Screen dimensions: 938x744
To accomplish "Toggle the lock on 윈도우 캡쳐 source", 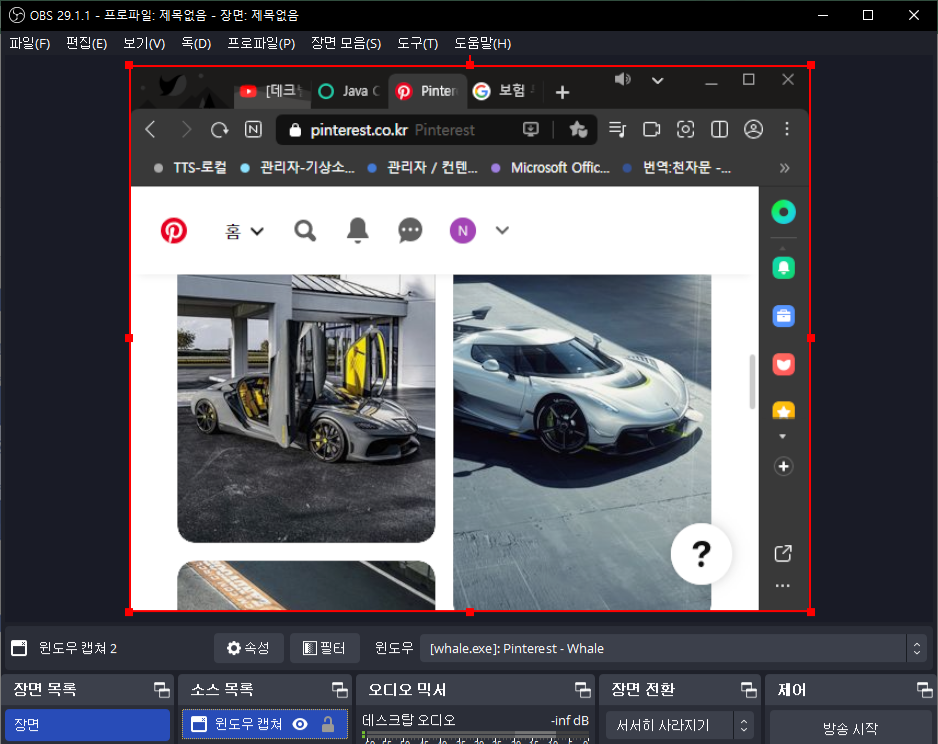I will [x=327, y=724].
